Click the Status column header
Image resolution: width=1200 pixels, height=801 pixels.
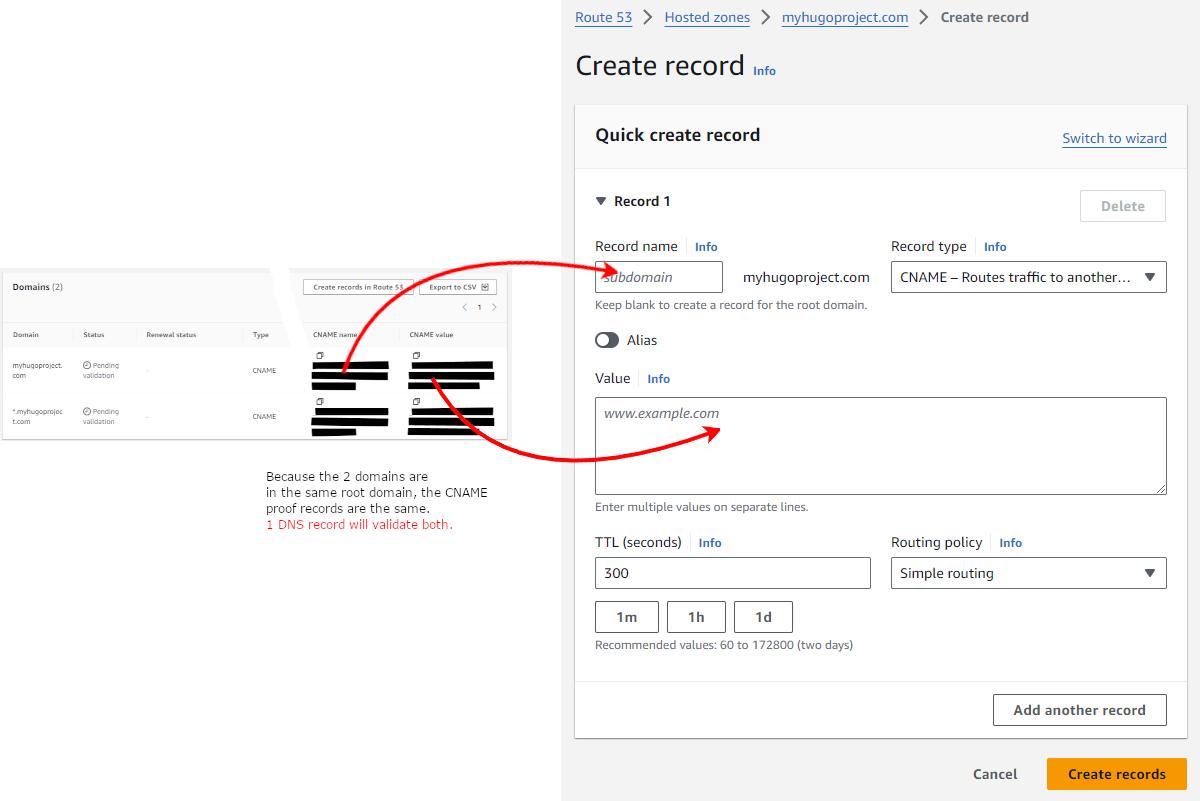tap(94, 335)
